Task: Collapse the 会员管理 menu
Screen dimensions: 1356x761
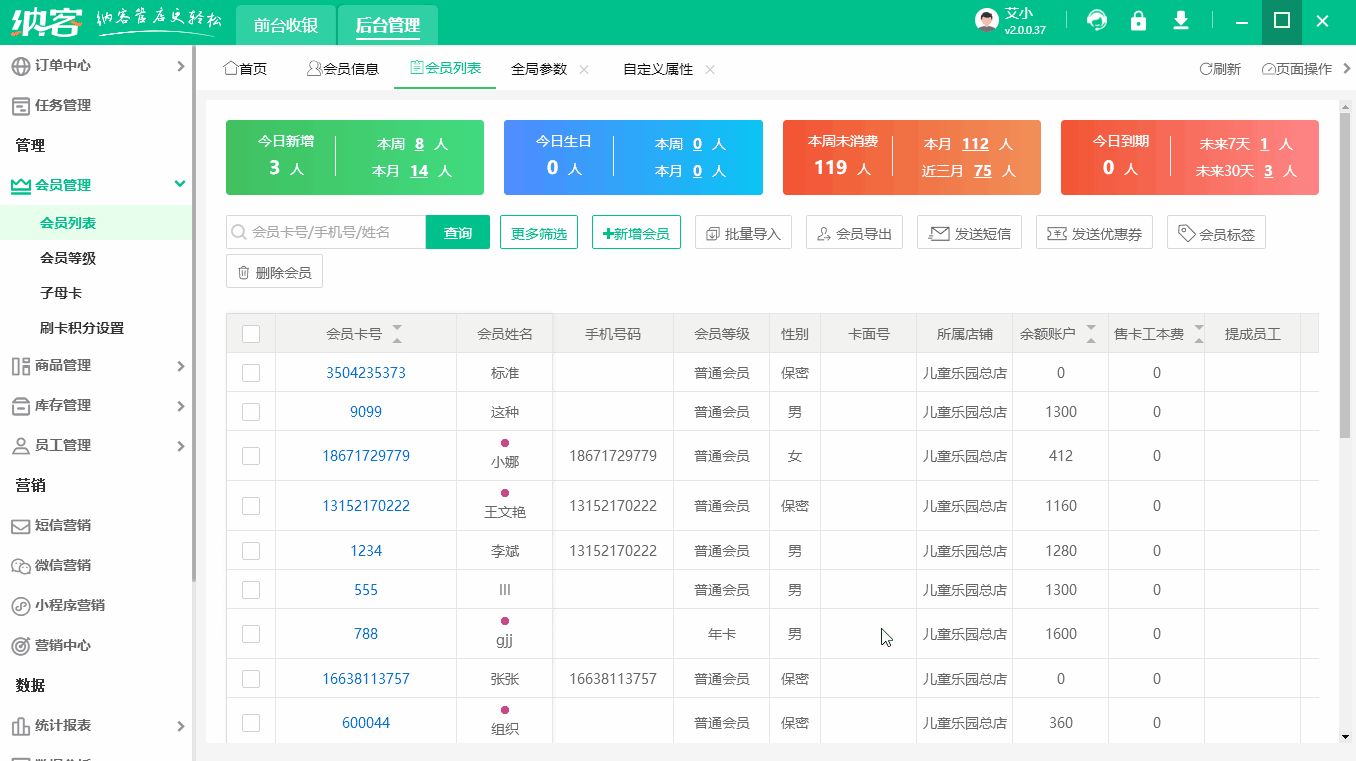Action: click(180, 185)
